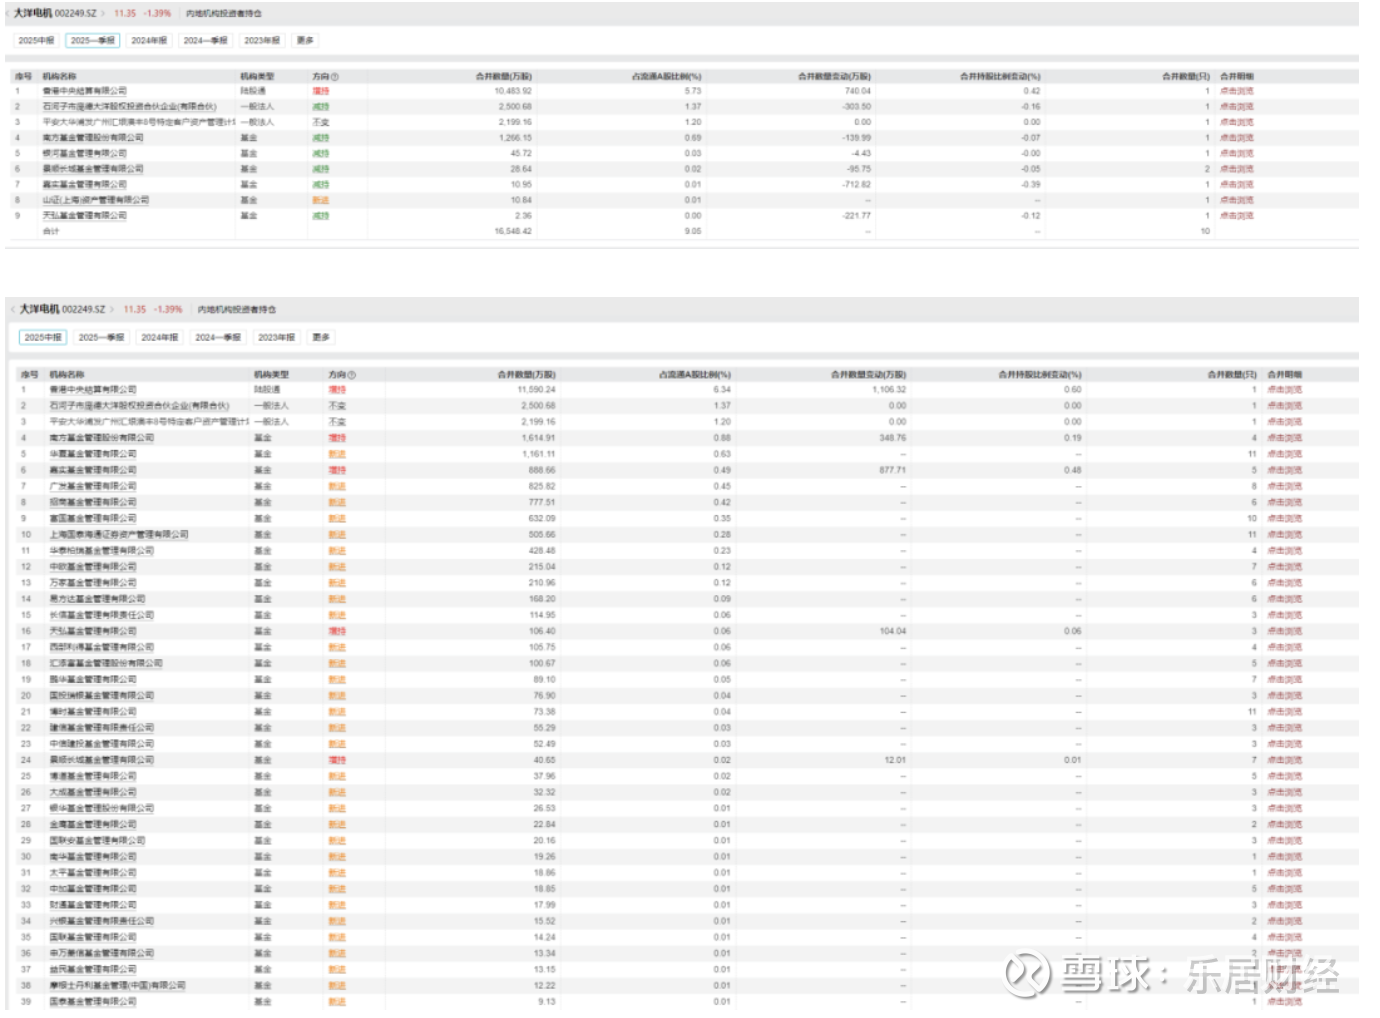1380x1018 pixels.
Task: Open 南方基金管理股份有限公司 in the upper table
Action: coord(93,138)
